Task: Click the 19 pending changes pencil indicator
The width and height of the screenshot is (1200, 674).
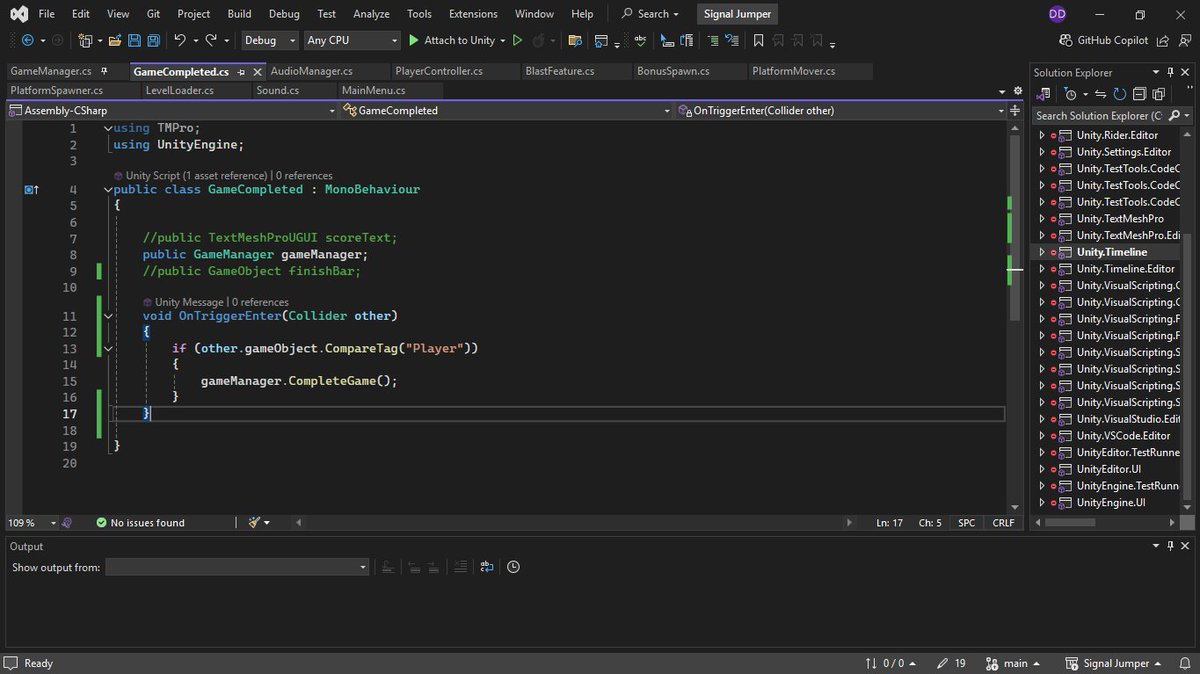Action: 952,663
